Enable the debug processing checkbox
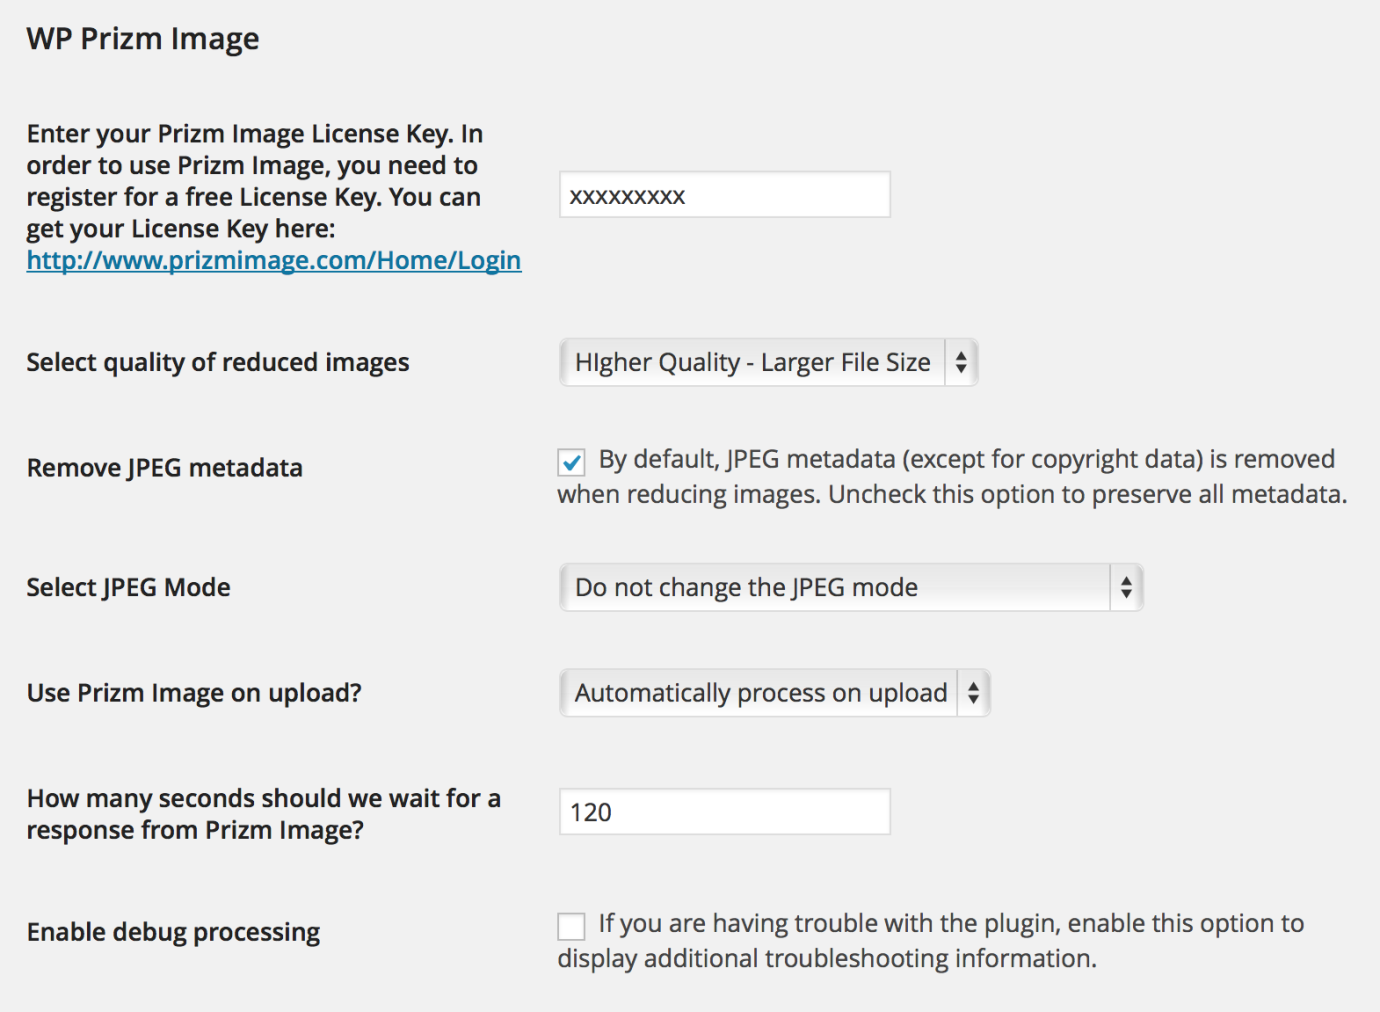This screenshot has width=1380, height=1012. (x=572, y=926)
